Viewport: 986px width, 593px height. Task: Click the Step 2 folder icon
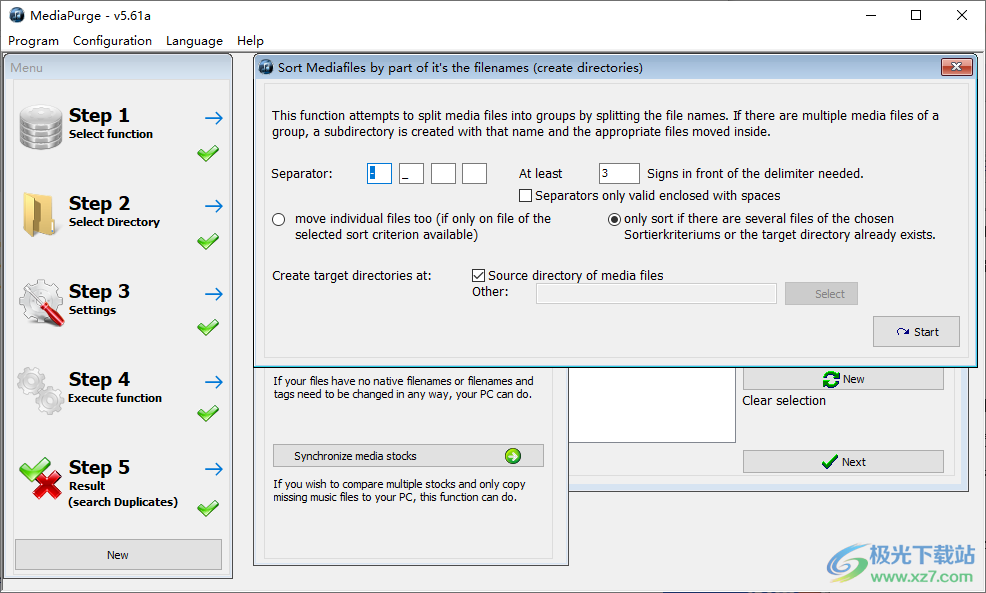tap(39, 214)
